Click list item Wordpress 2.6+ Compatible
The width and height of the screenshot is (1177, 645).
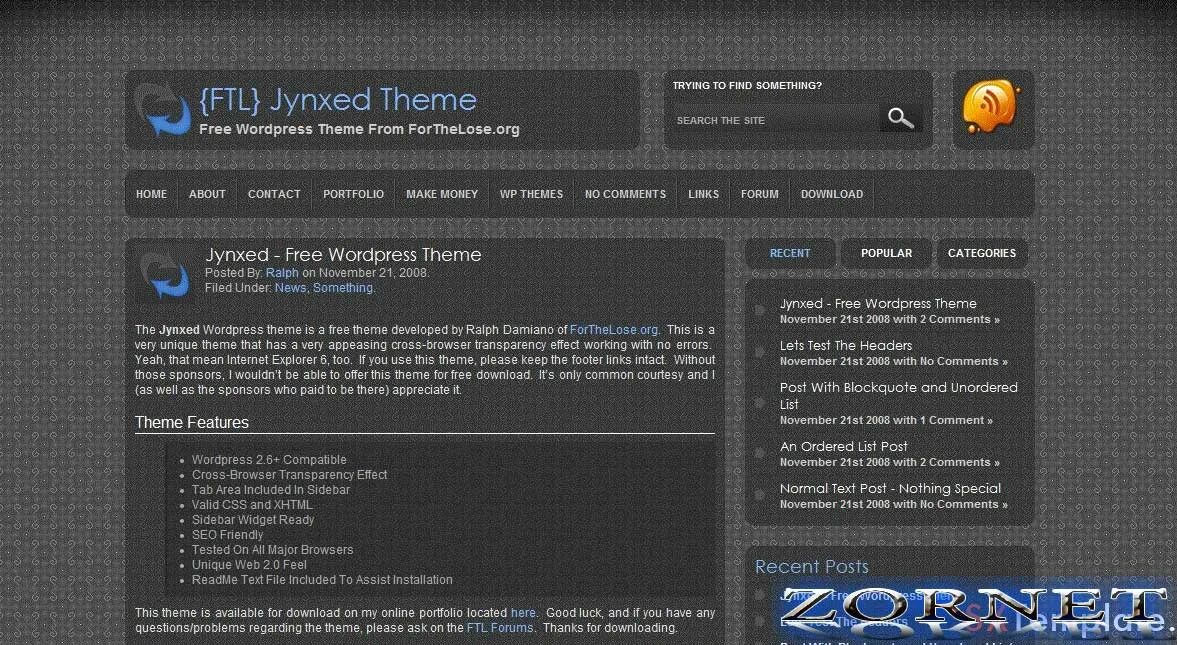(269, 460)
